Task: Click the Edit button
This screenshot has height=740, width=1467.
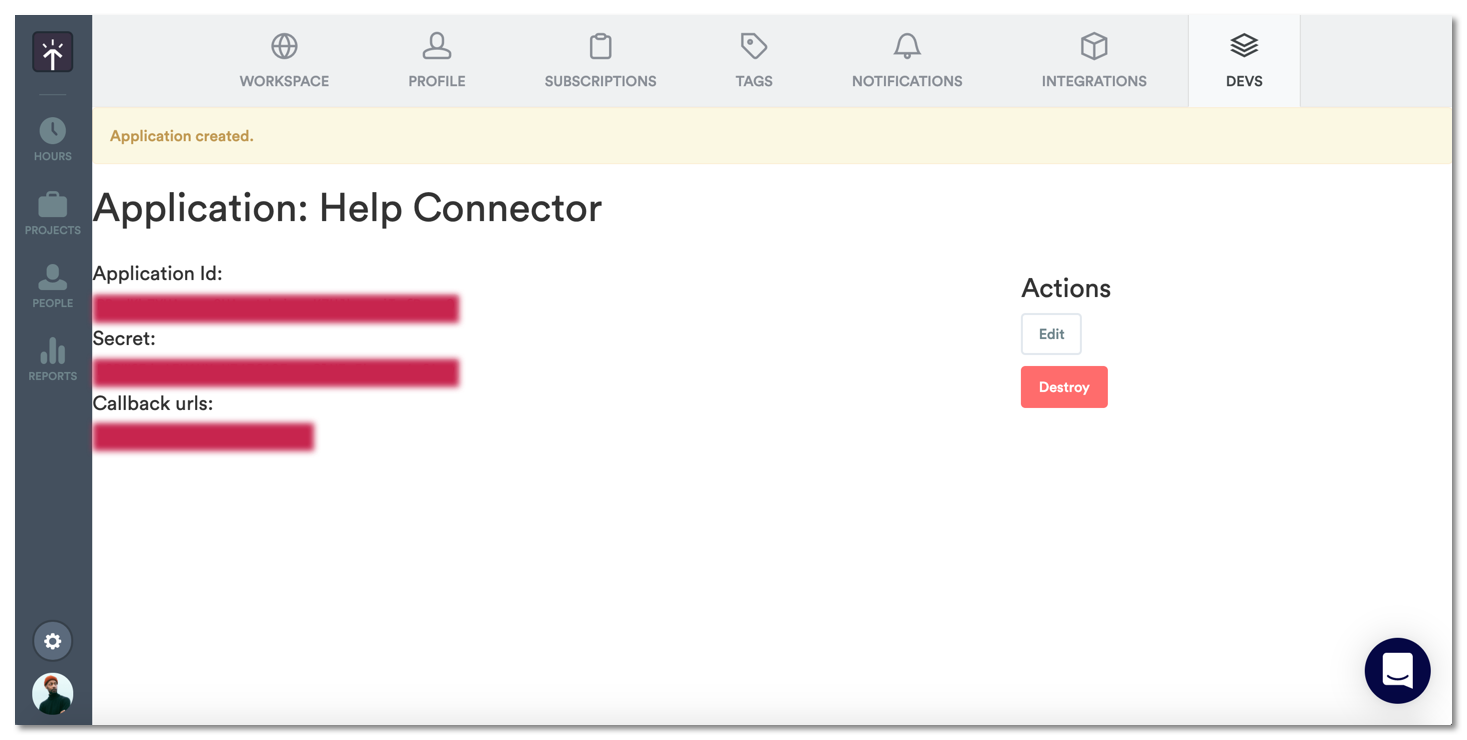Action: pos(1051,334)
